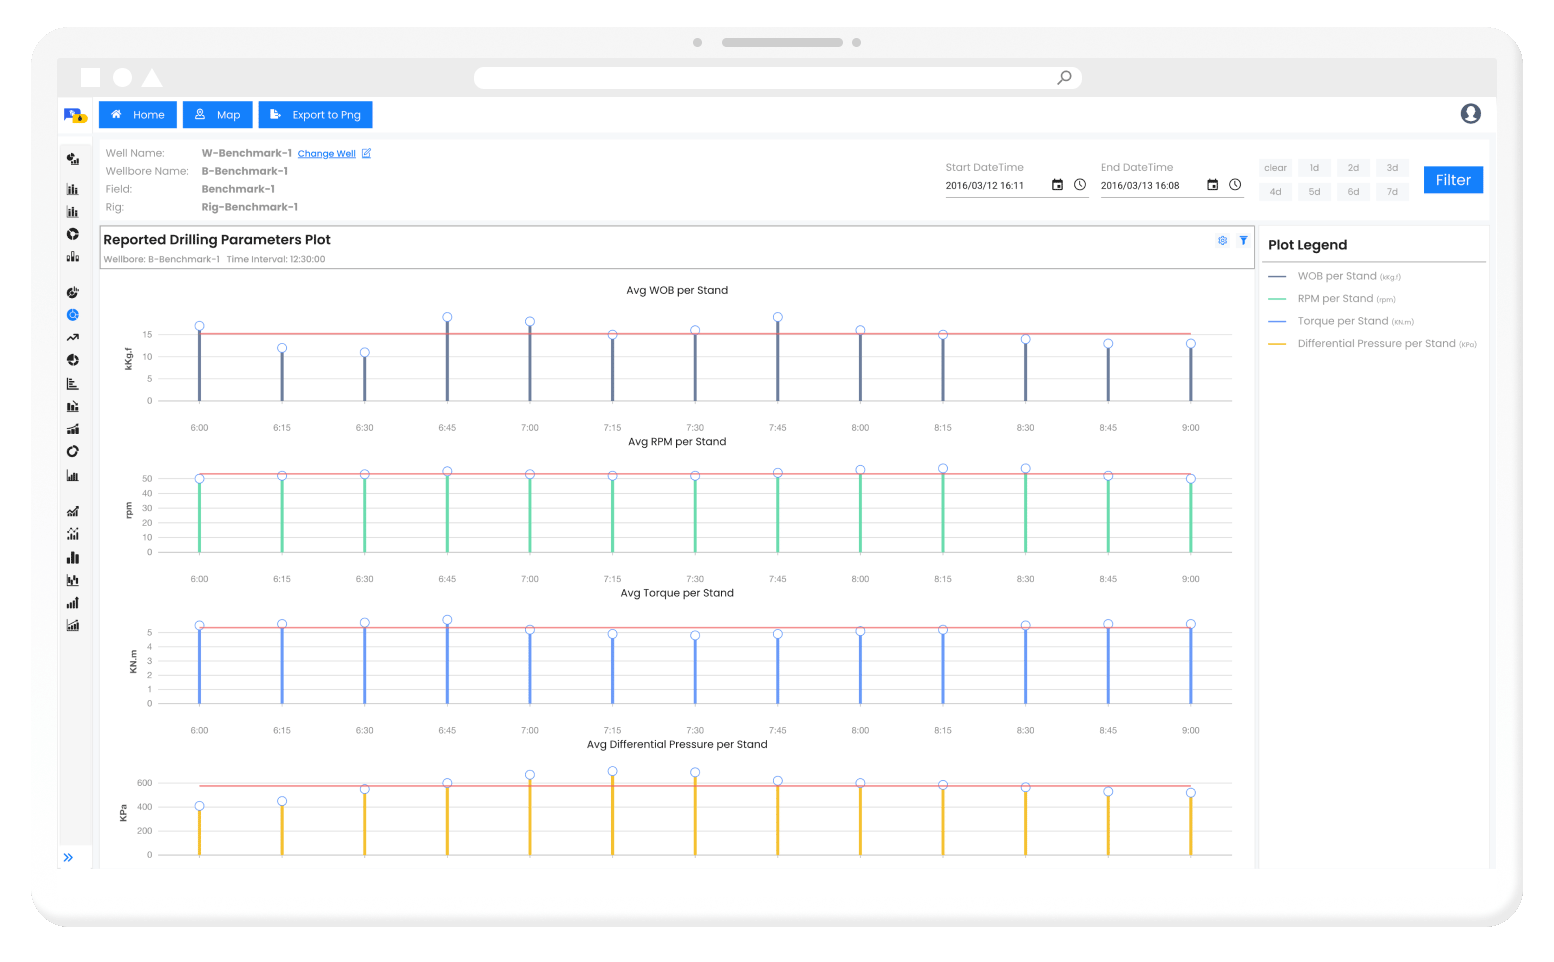Click the Avg Differential Pressure per Stand title
The image size is (1554, 962).
point(677,744)
